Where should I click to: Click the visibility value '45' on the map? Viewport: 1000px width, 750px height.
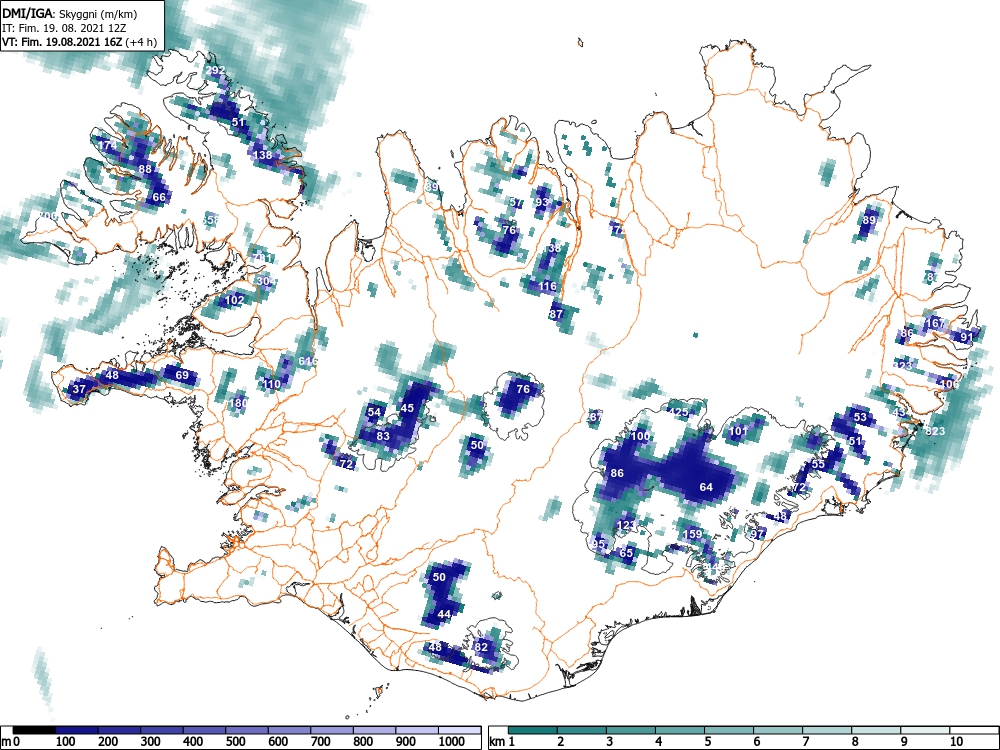(x=407, y=408)
